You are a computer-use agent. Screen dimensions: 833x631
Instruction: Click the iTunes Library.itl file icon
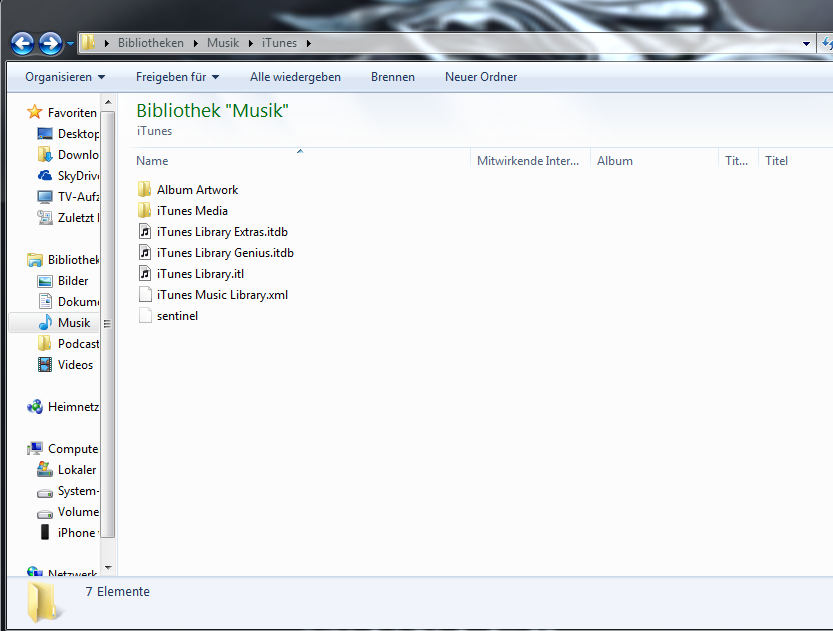point(144,274)
